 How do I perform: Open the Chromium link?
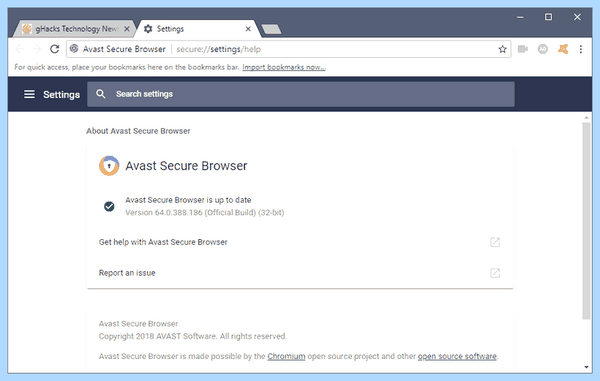tap(286, 356)
